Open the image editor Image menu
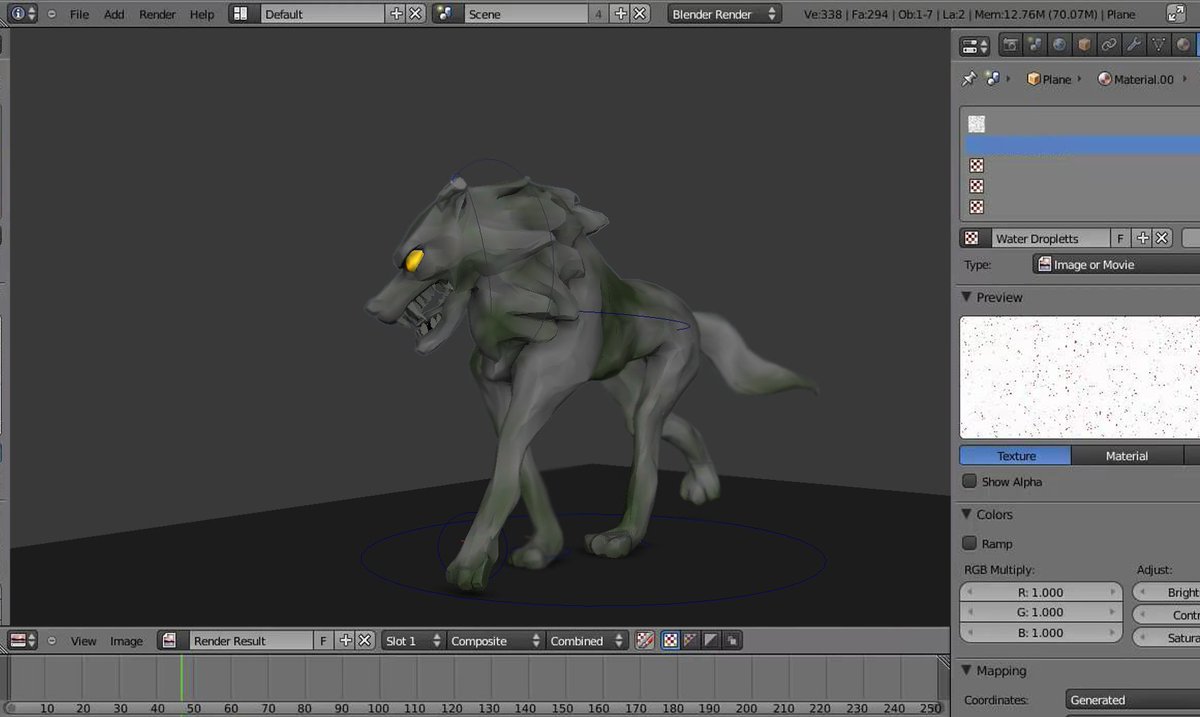This screenshot has height=717, width=1200. point(126,641)
